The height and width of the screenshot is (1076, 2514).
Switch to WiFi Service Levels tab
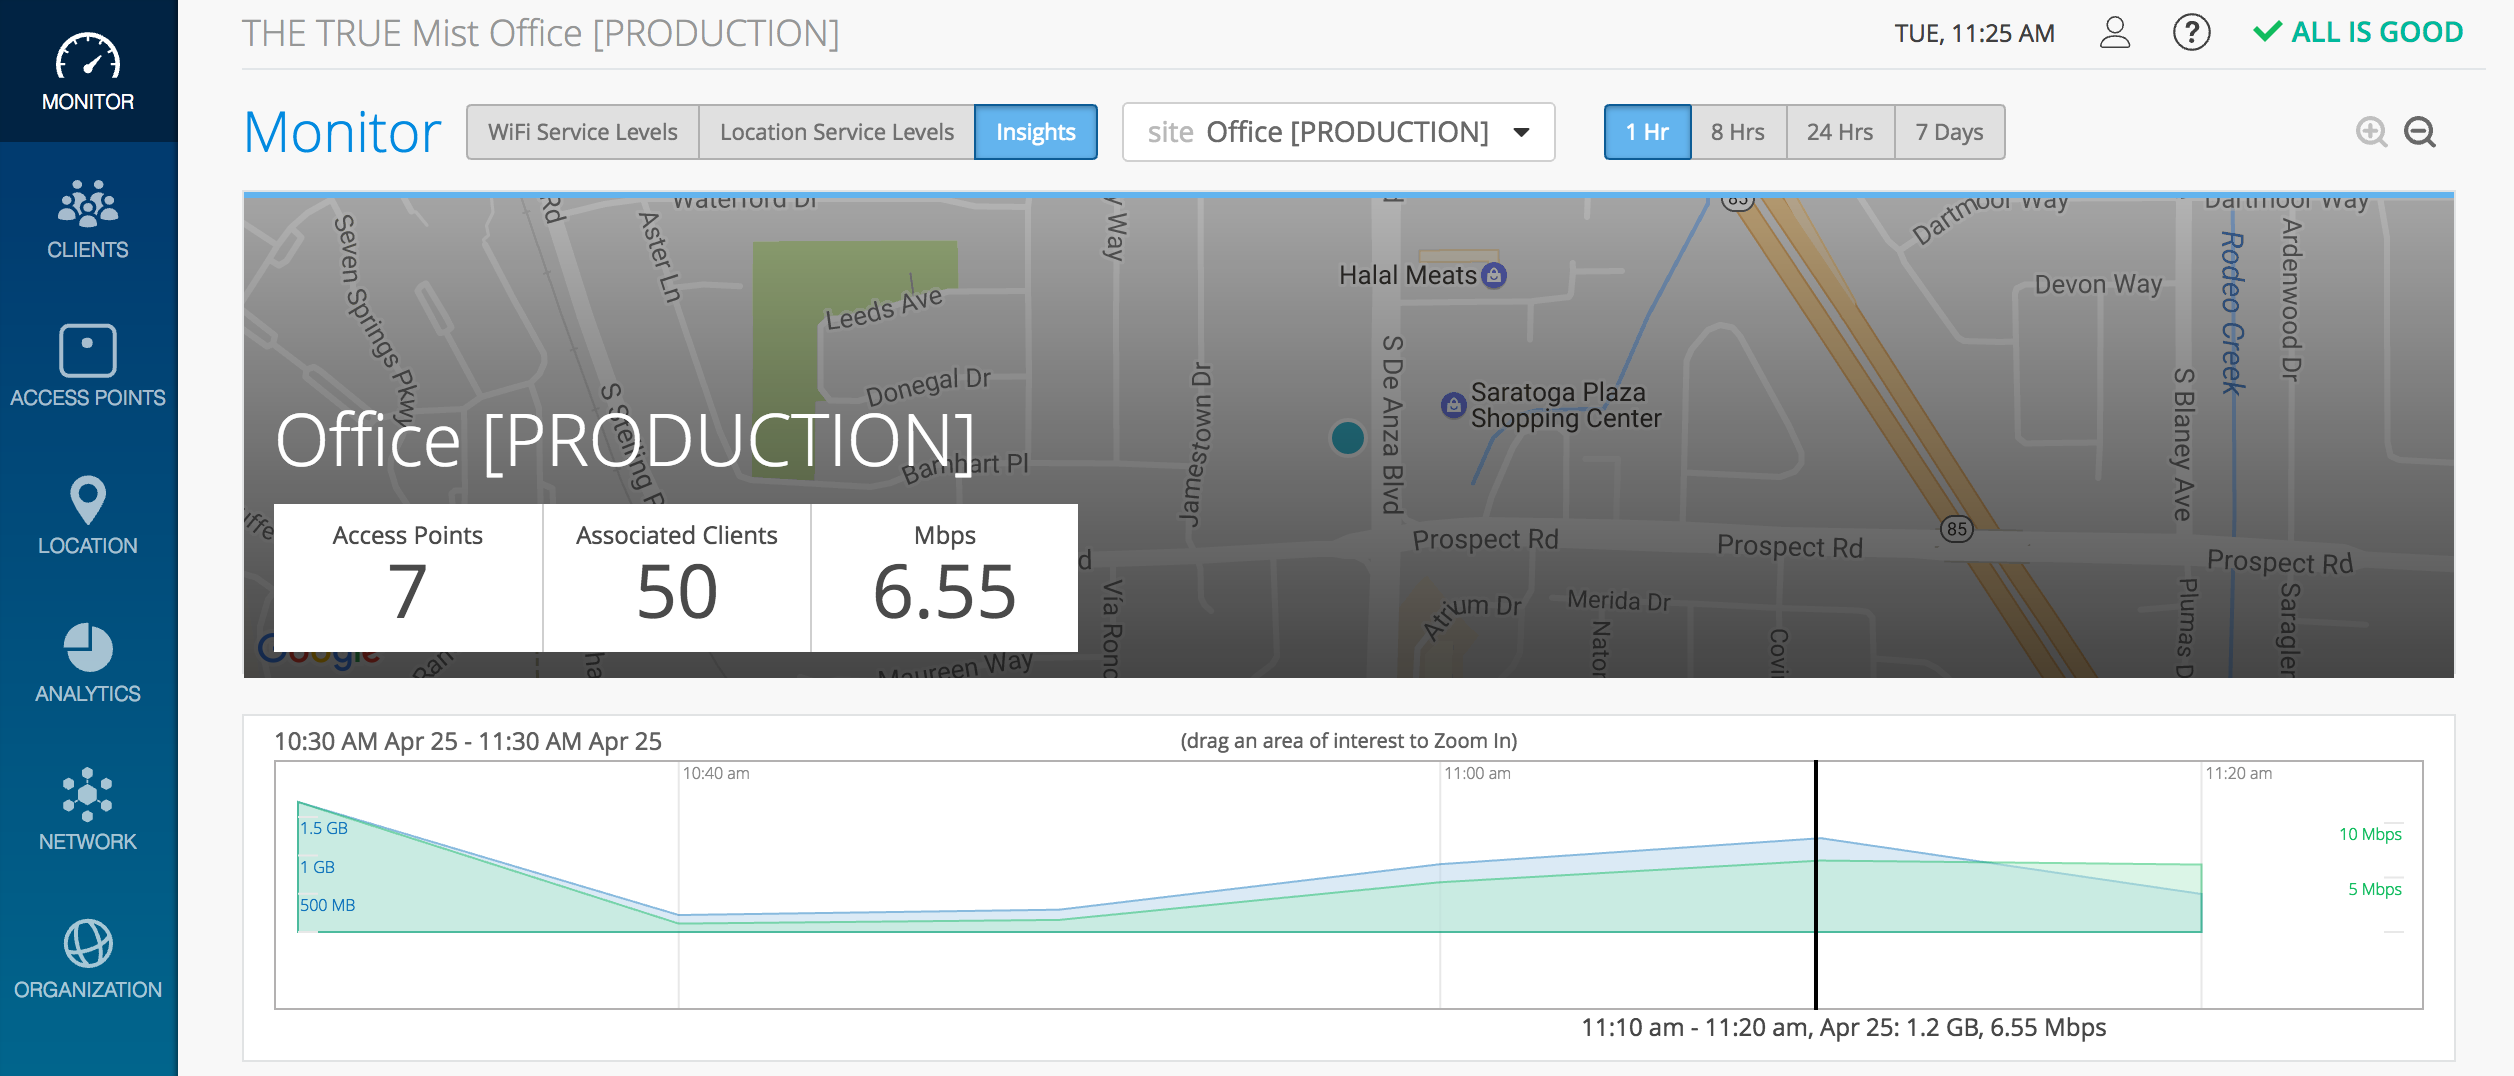(x=583, y=132)
